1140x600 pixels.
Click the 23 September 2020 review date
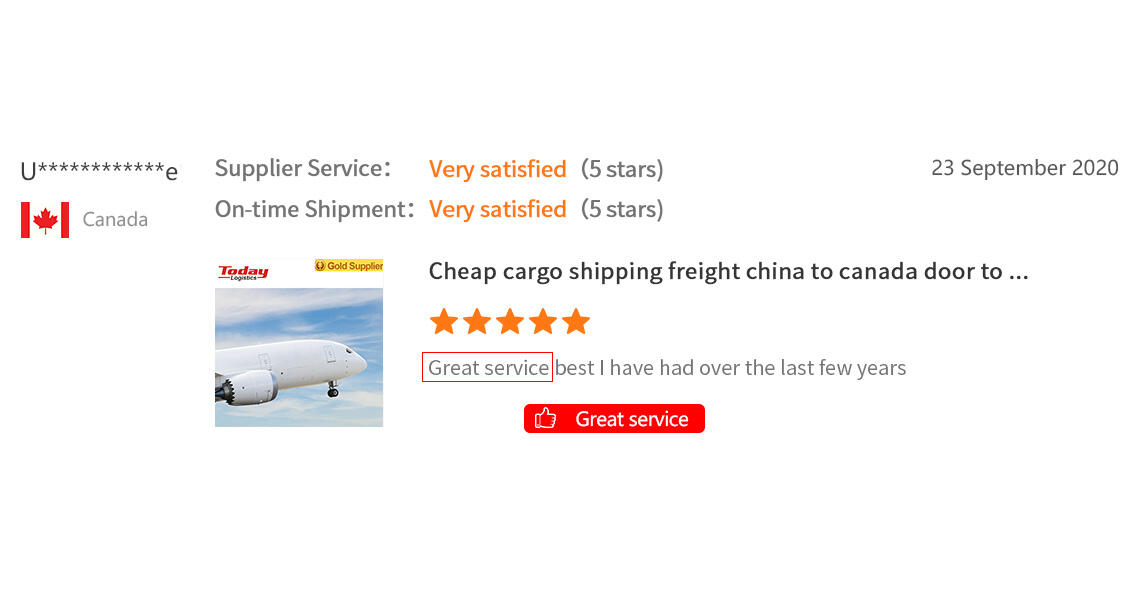click(1024, 168)
